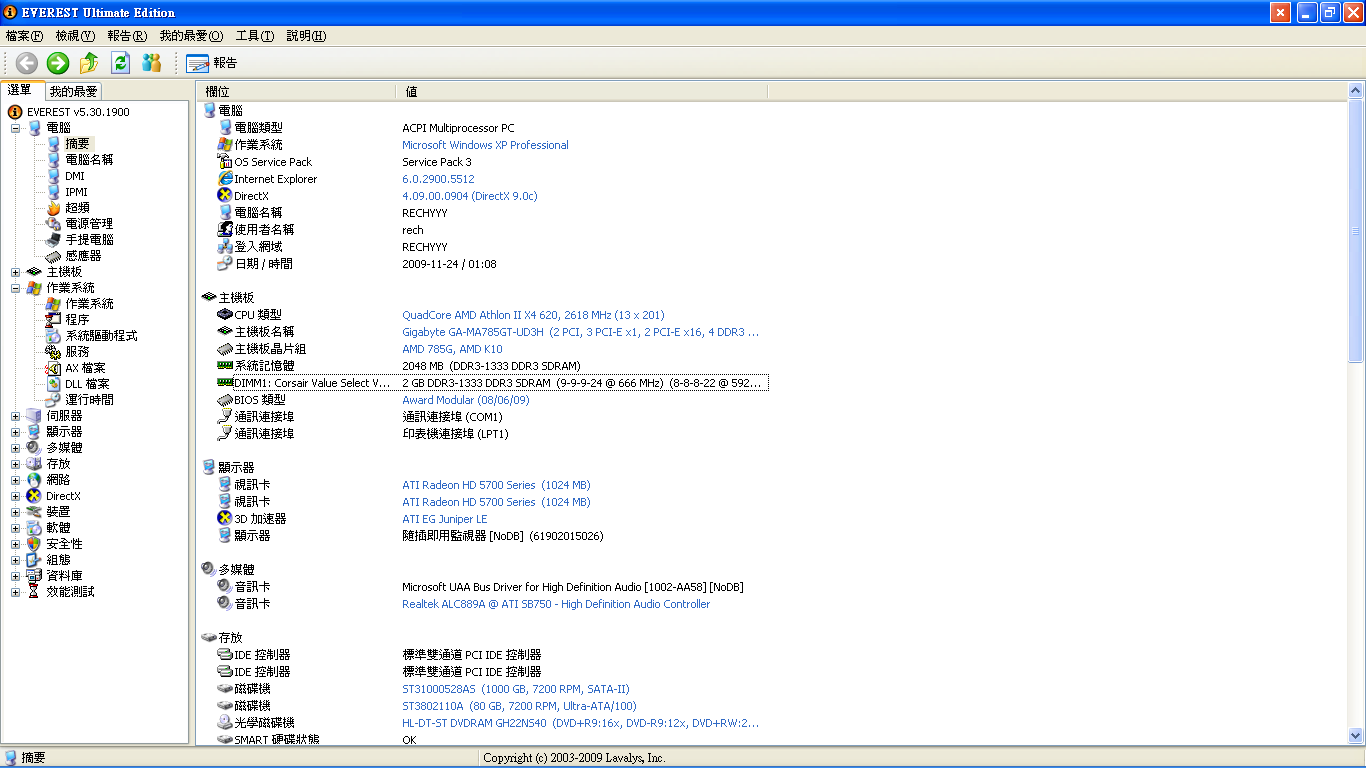Click the 3D 加速器 row icon
Viewport: 1366px width, 768px height.
(x=225, y=519)
